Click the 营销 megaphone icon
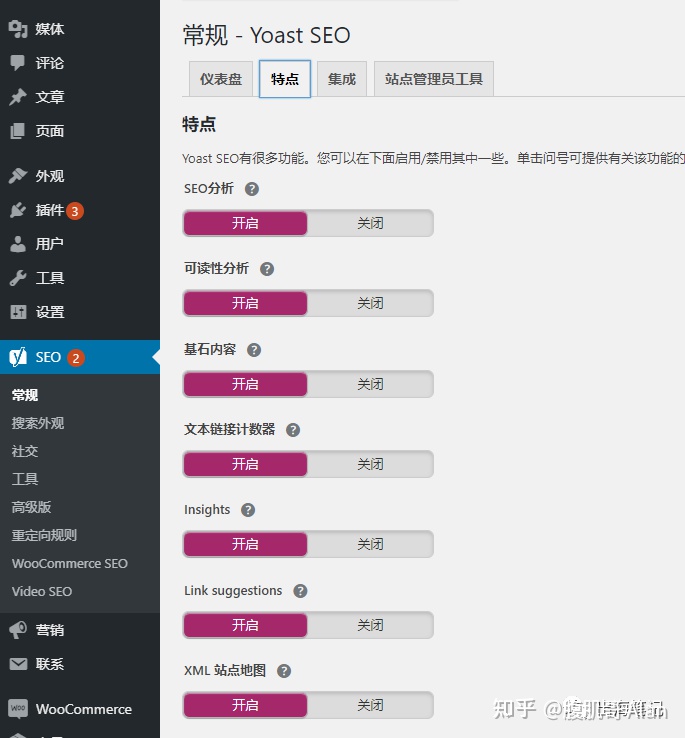This screenshot has width=685, height=738. pos(18,630)
